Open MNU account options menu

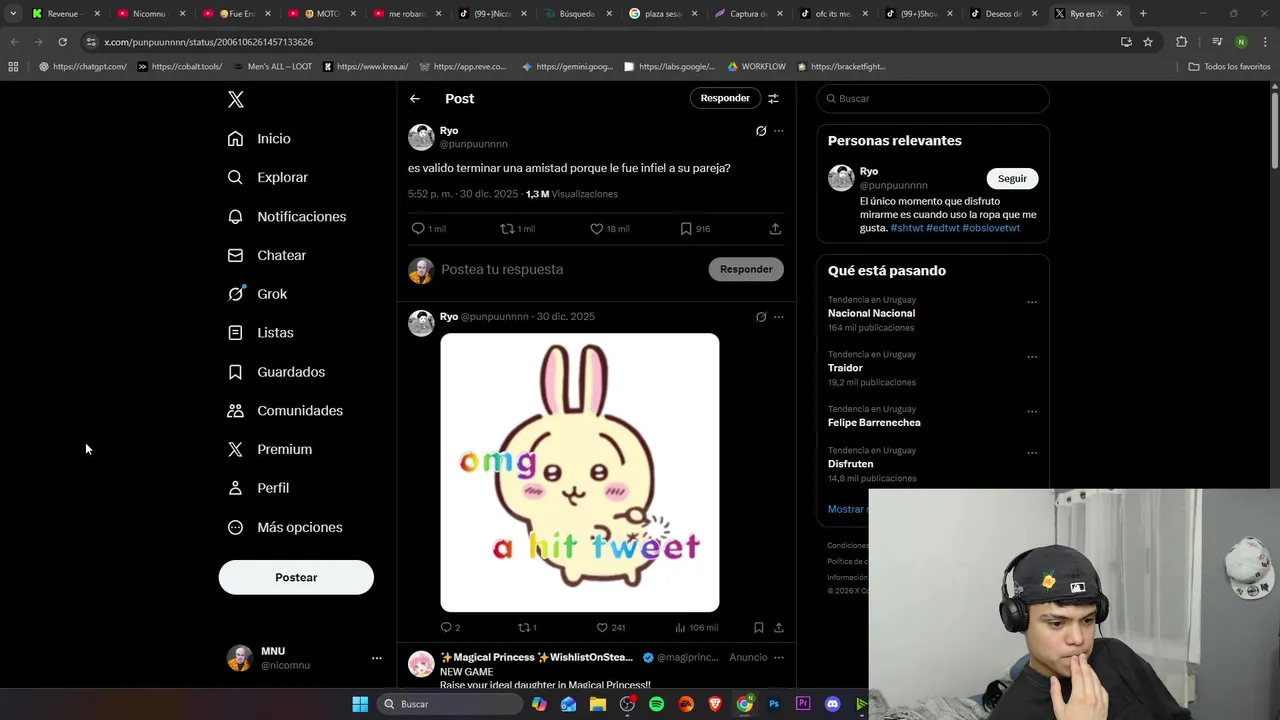click(377, 658)
